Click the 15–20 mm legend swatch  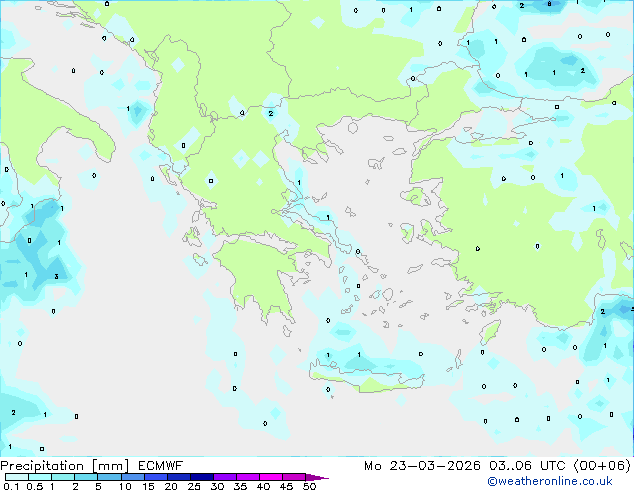click(x=155, y=477)
